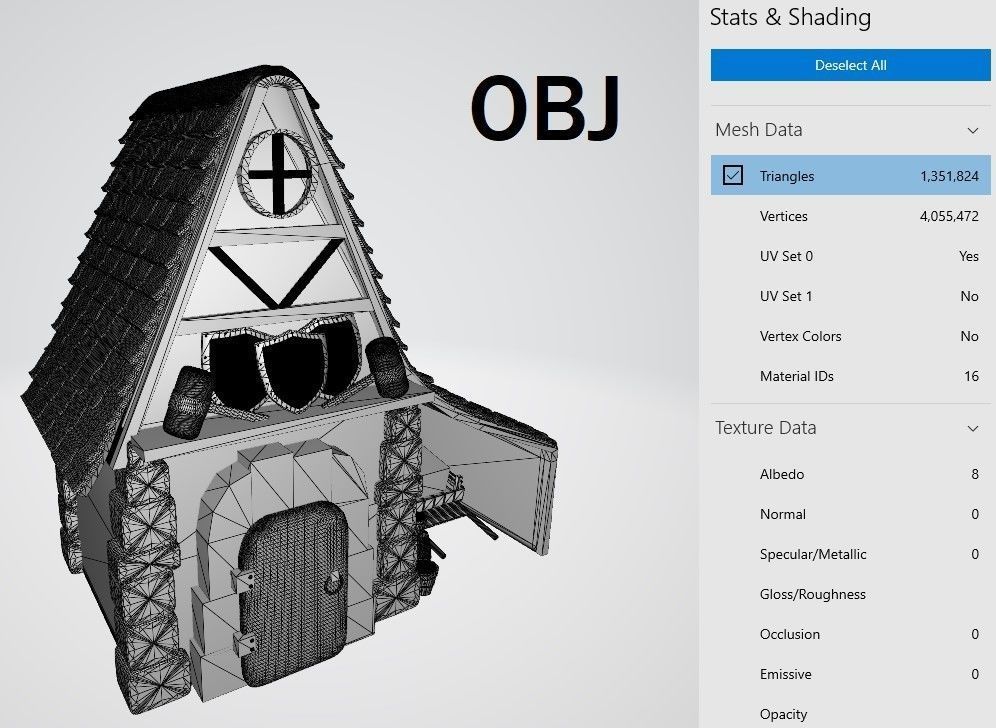Select the Gloss/Roughness row

coord(851,594)
